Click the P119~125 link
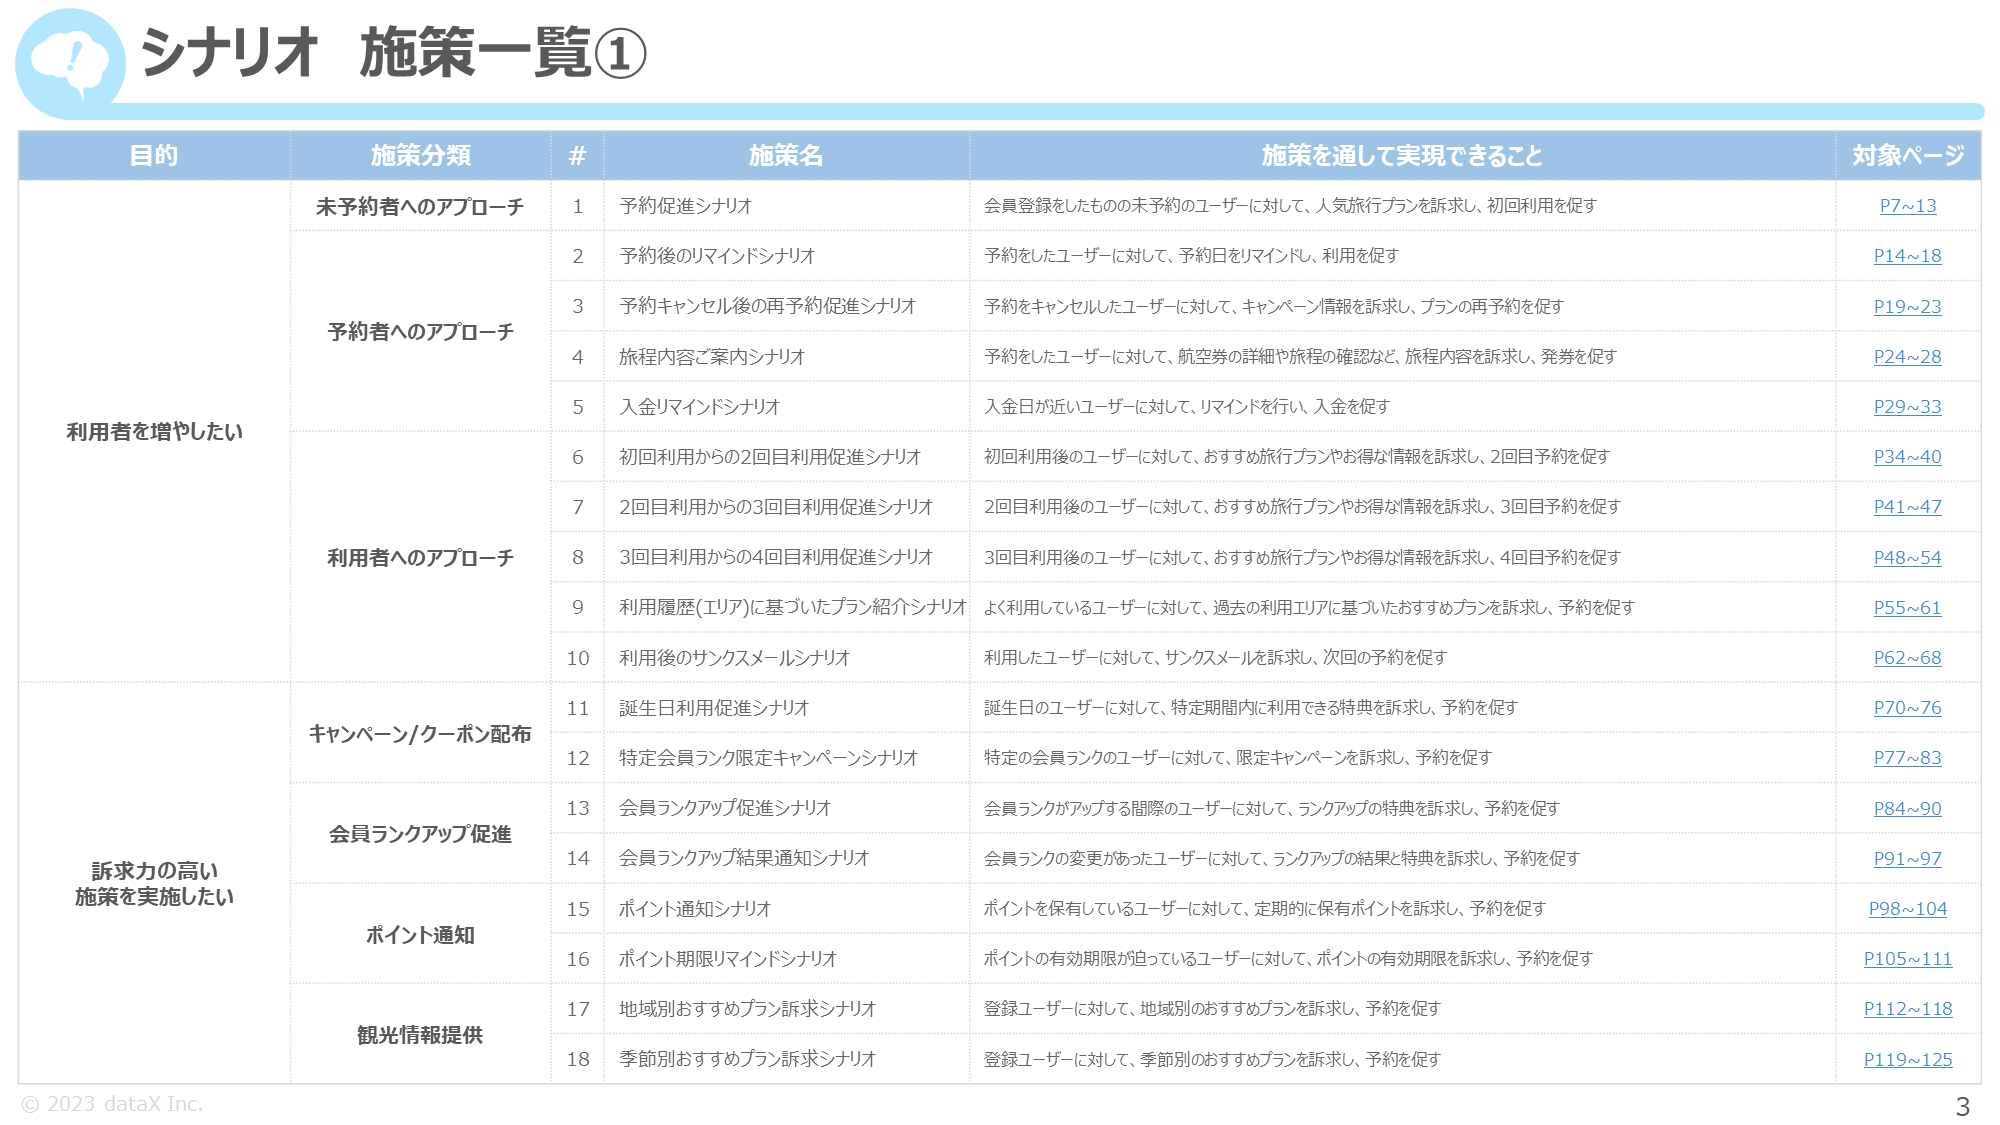This screenshot has height=1125, width=2000. click(1908, 1060)
